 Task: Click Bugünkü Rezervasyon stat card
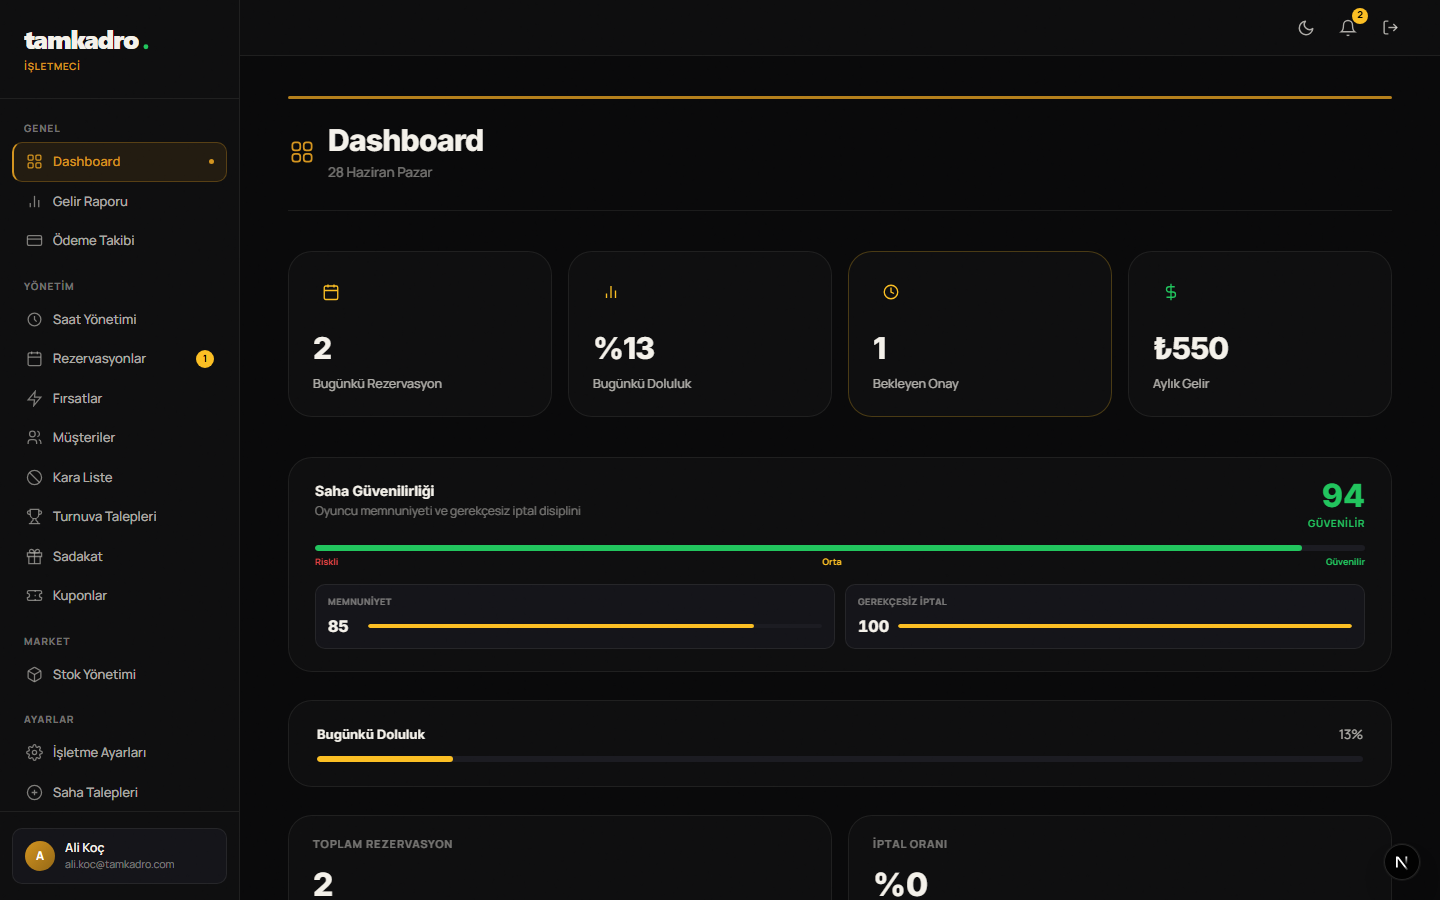pyautogui.click(x=419, y=334)
